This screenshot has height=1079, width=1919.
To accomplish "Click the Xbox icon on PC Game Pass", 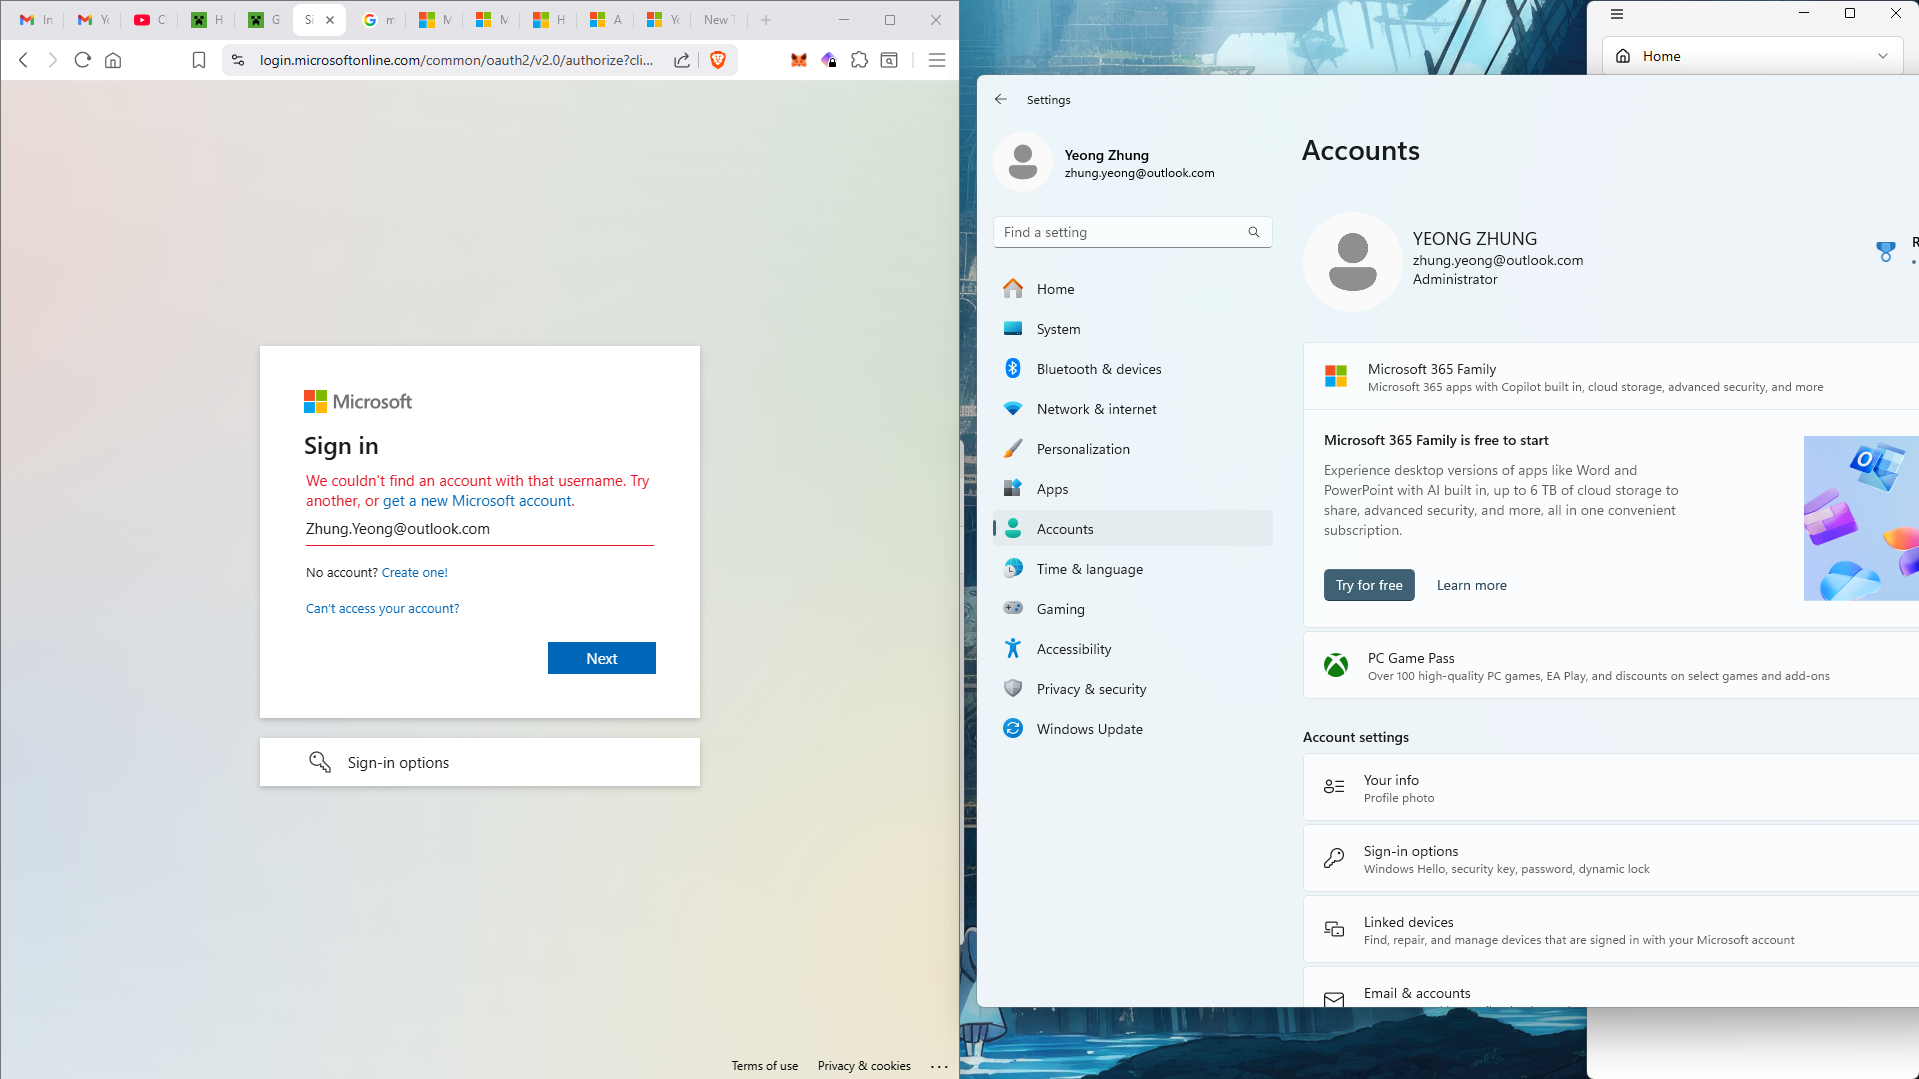I will 1336,665.
